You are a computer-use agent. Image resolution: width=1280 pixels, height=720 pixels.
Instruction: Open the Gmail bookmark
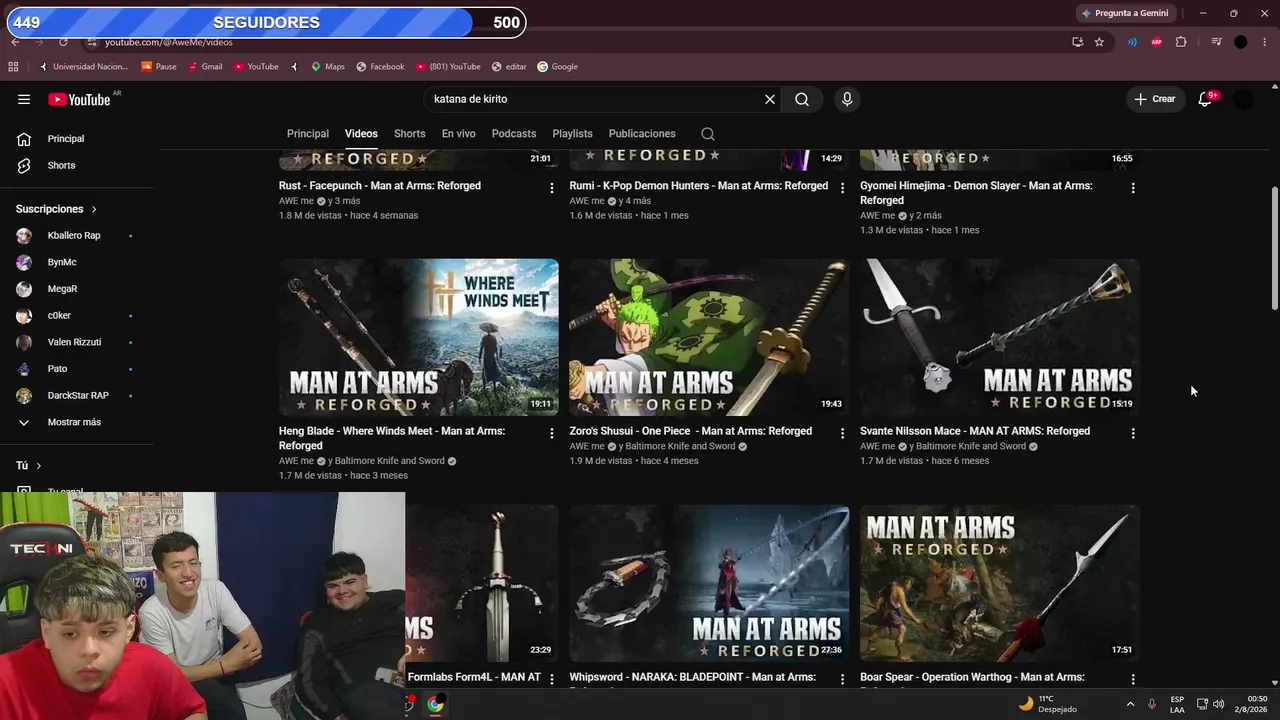205,67
